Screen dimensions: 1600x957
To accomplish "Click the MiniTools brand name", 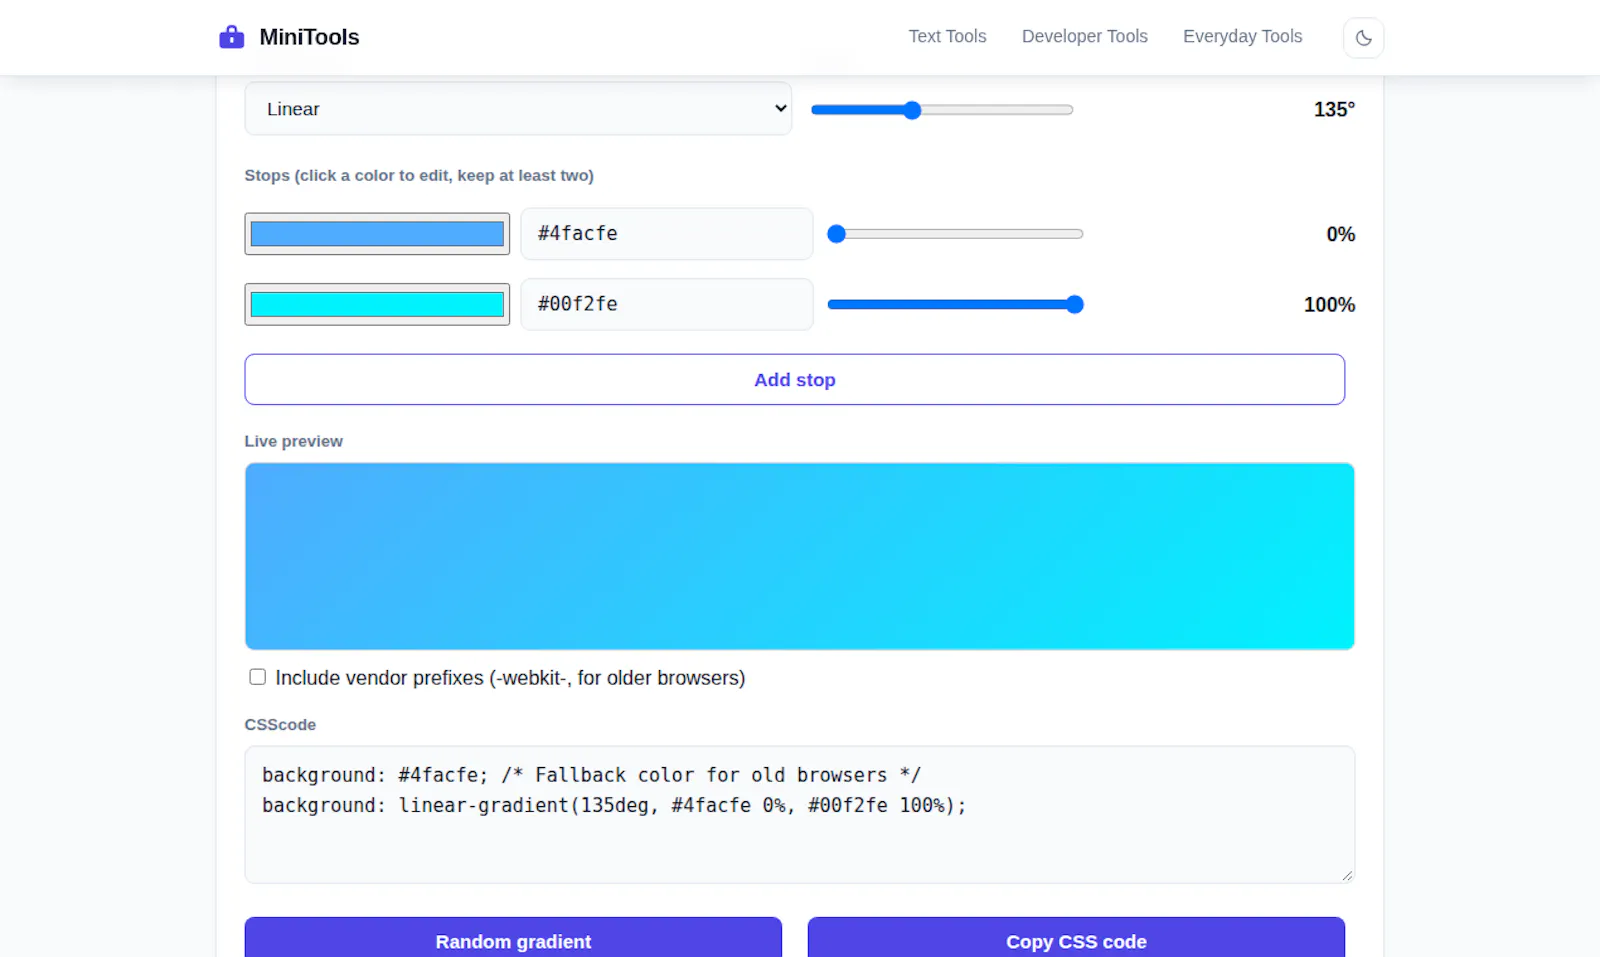I will click(309, 37).
